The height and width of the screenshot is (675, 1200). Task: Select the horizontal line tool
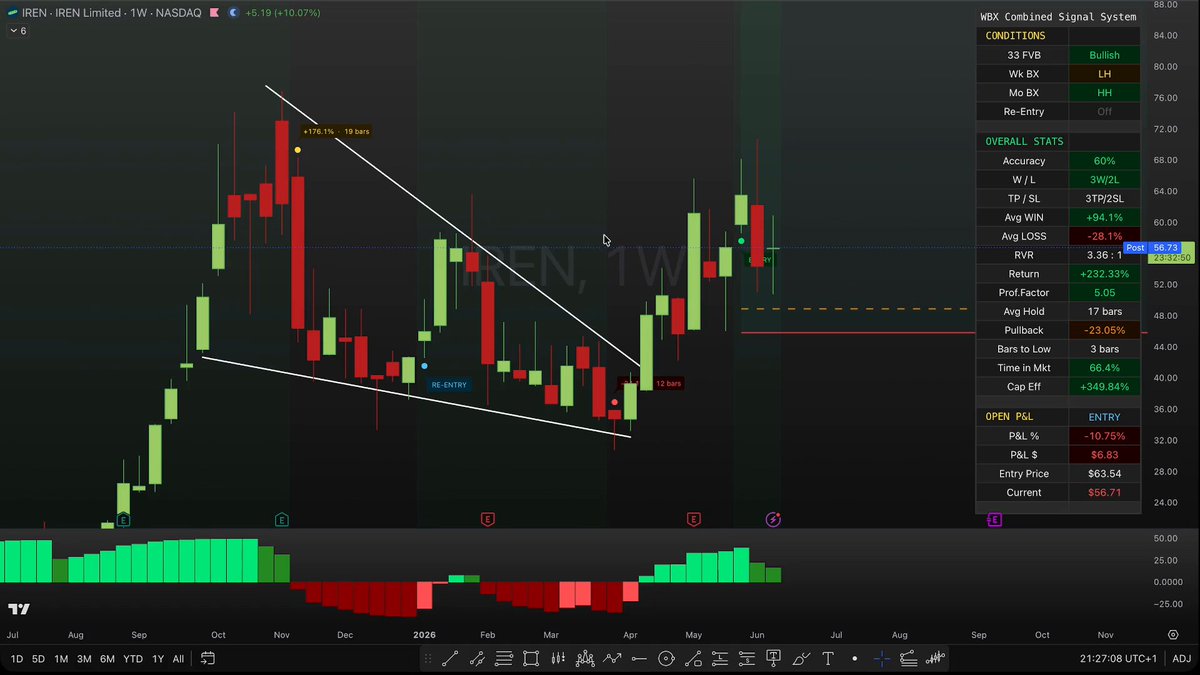tap(639, 658)
